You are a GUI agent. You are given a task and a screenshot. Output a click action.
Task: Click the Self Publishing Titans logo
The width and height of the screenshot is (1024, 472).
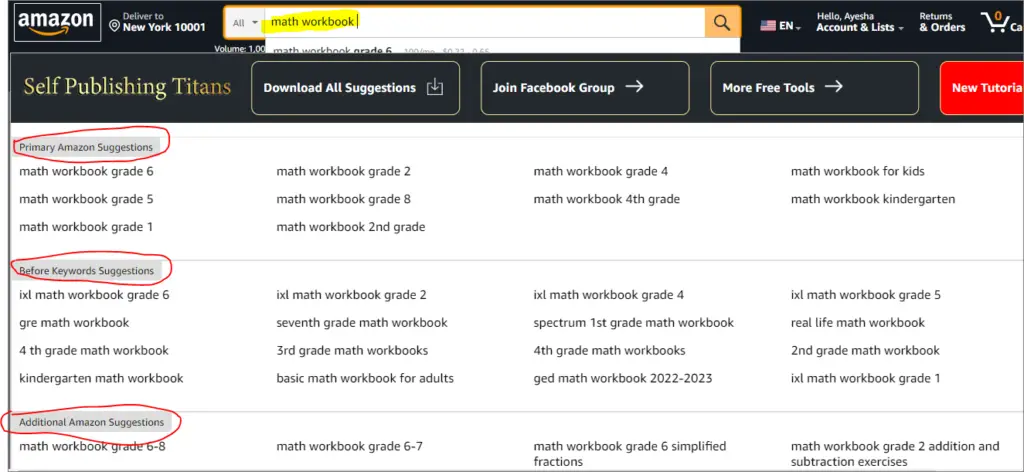click(127, 87)
